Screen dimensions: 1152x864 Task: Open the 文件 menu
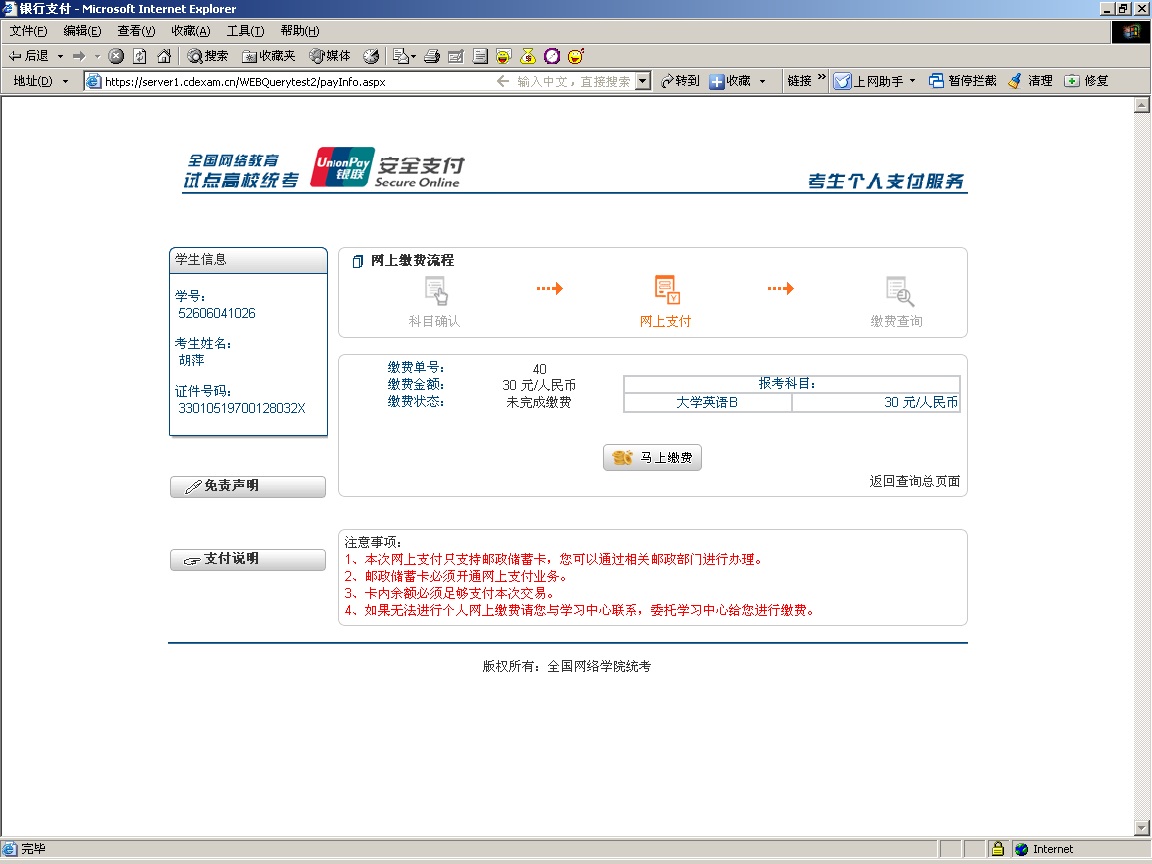tap(28, 31)
